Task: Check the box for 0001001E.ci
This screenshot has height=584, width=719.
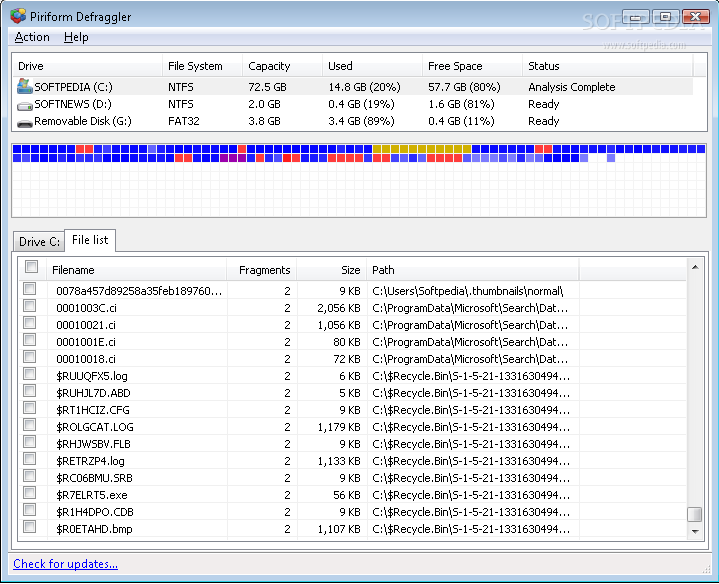Action: [x=30, y=339]
